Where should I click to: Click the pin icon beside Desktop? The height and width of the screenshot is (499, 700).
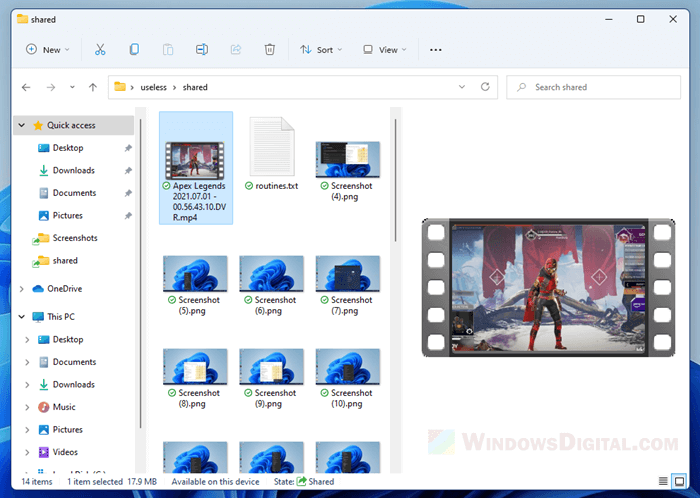[x=128, y=148]
